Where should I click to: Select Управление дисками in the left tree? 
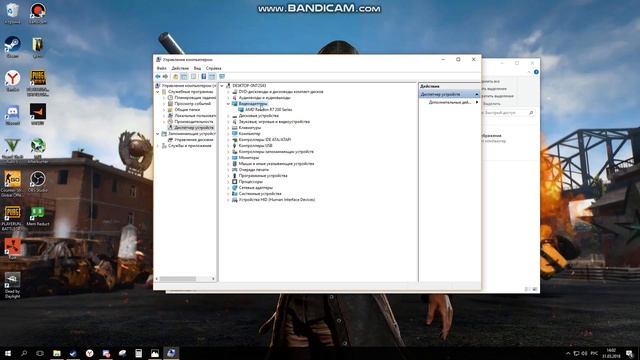click(193, 140)
